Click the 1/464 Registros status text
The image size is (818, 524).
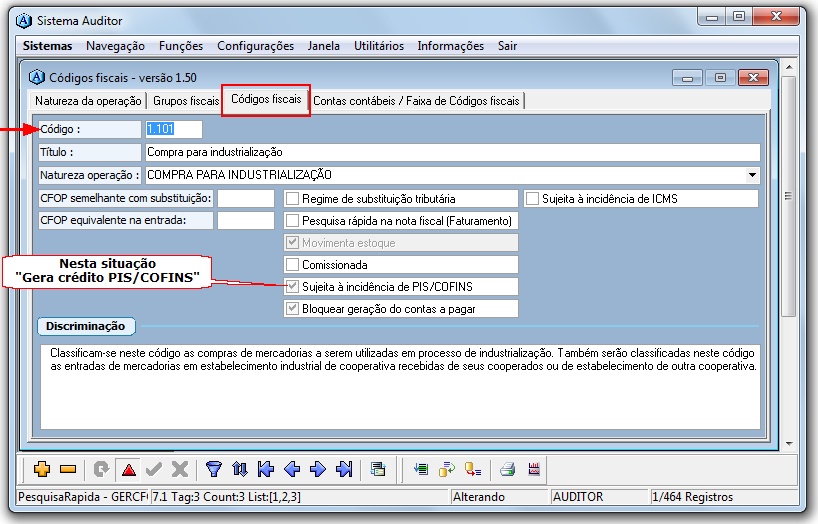pos(693,497)
